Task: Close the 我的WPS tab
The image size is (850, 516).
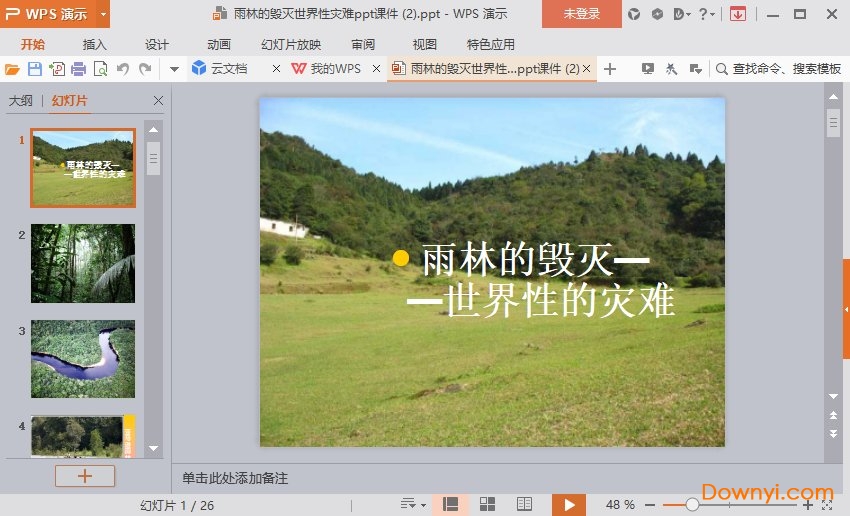Action: 376,69
